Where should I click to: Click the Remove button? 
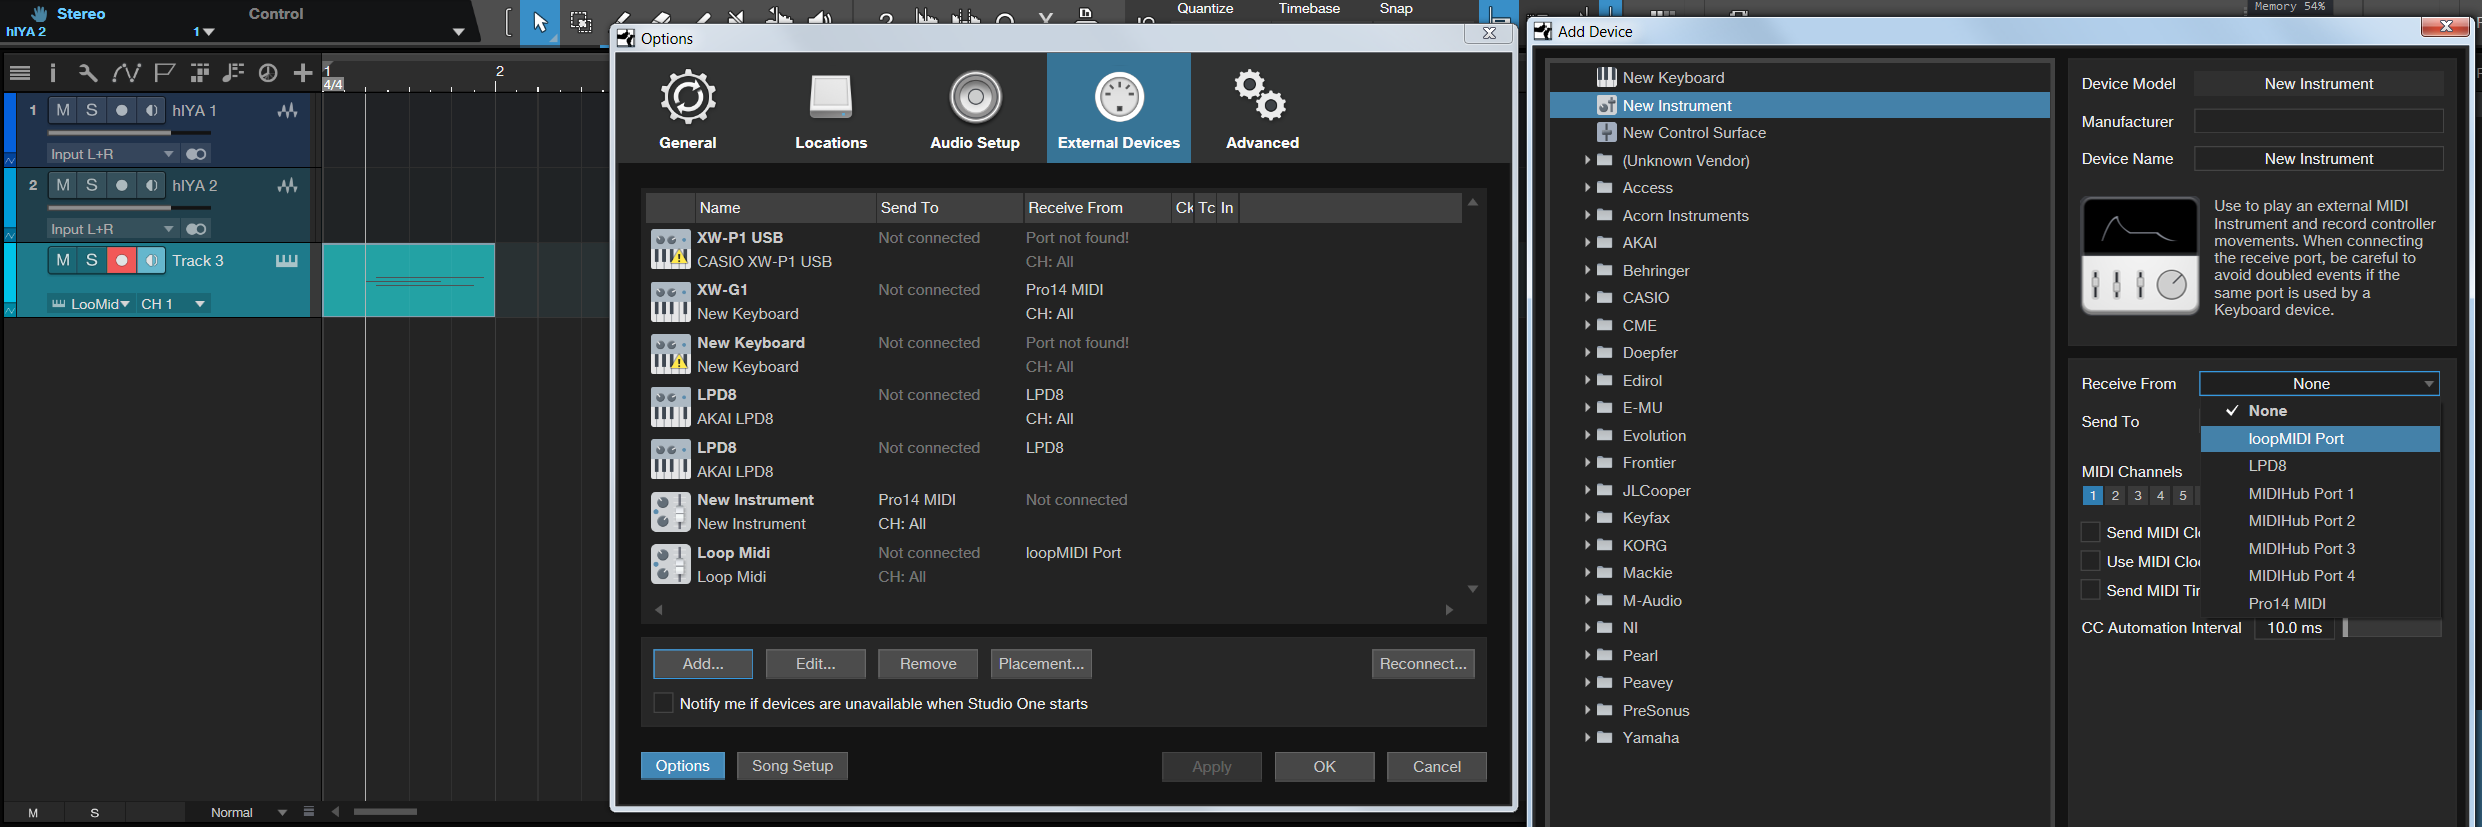tap(928, 664)
